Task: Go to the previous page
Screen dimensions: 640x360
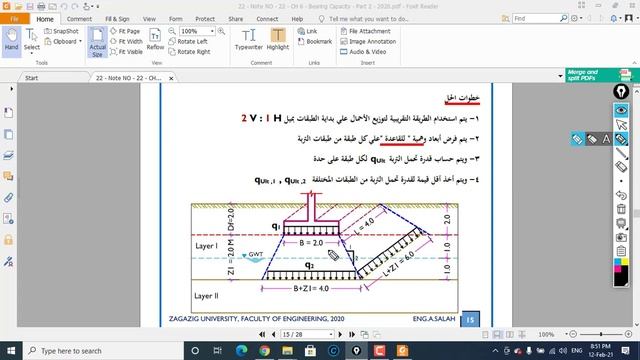Action: pos(273,334)
